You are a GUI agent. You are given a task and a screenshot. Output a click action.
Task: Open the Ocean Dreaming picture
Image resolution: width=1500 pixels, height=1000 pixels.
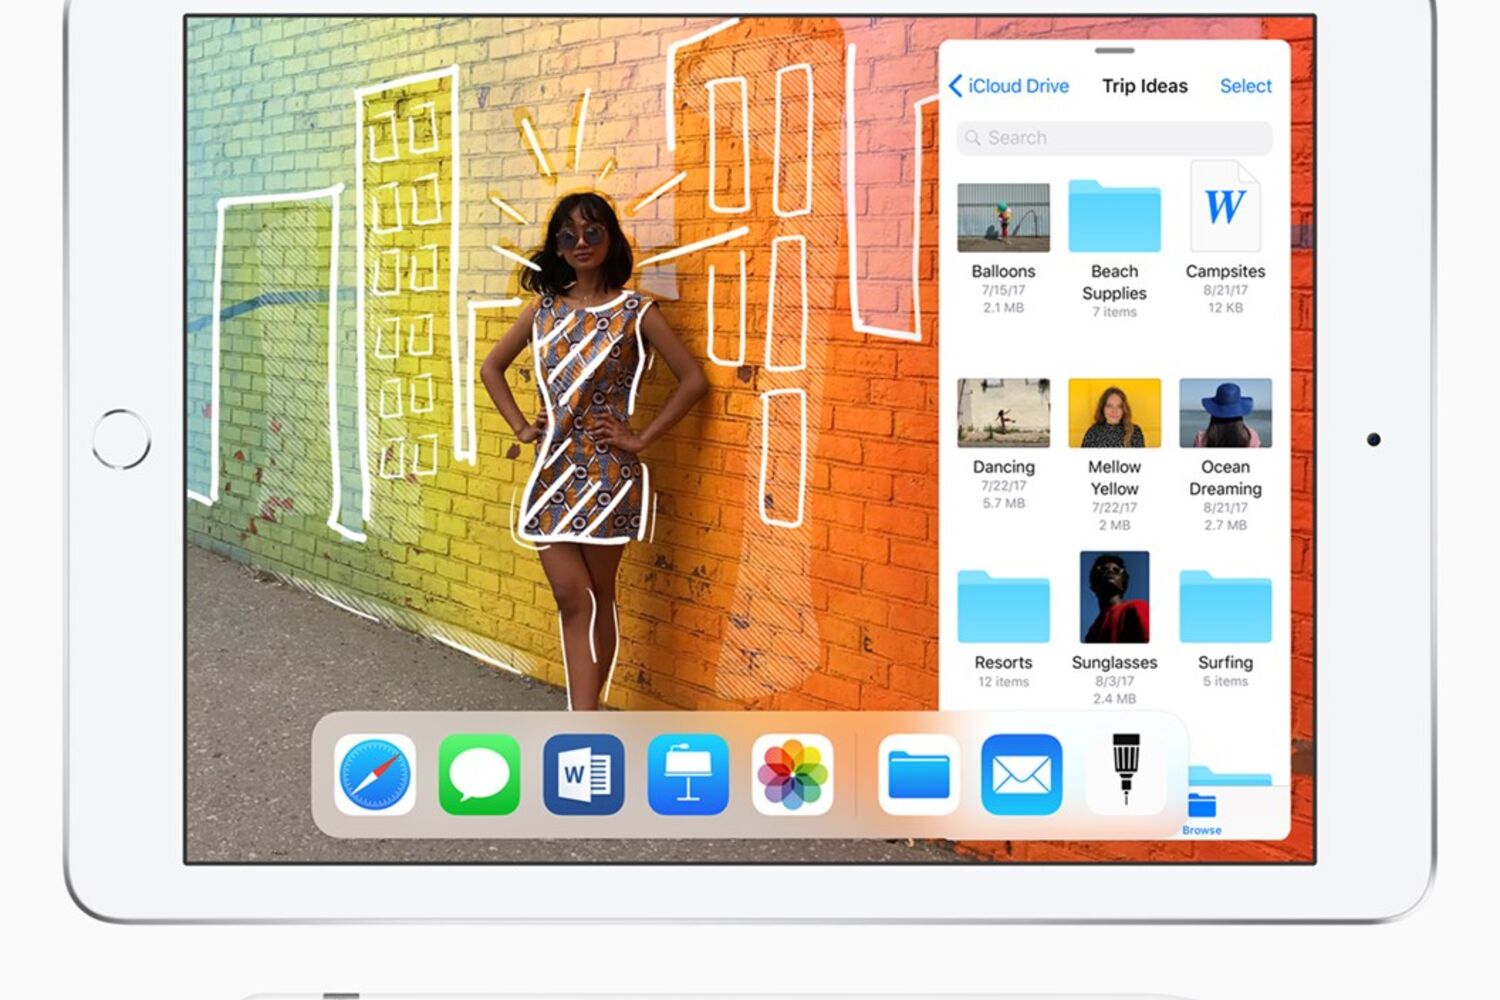coord(1225,412)
